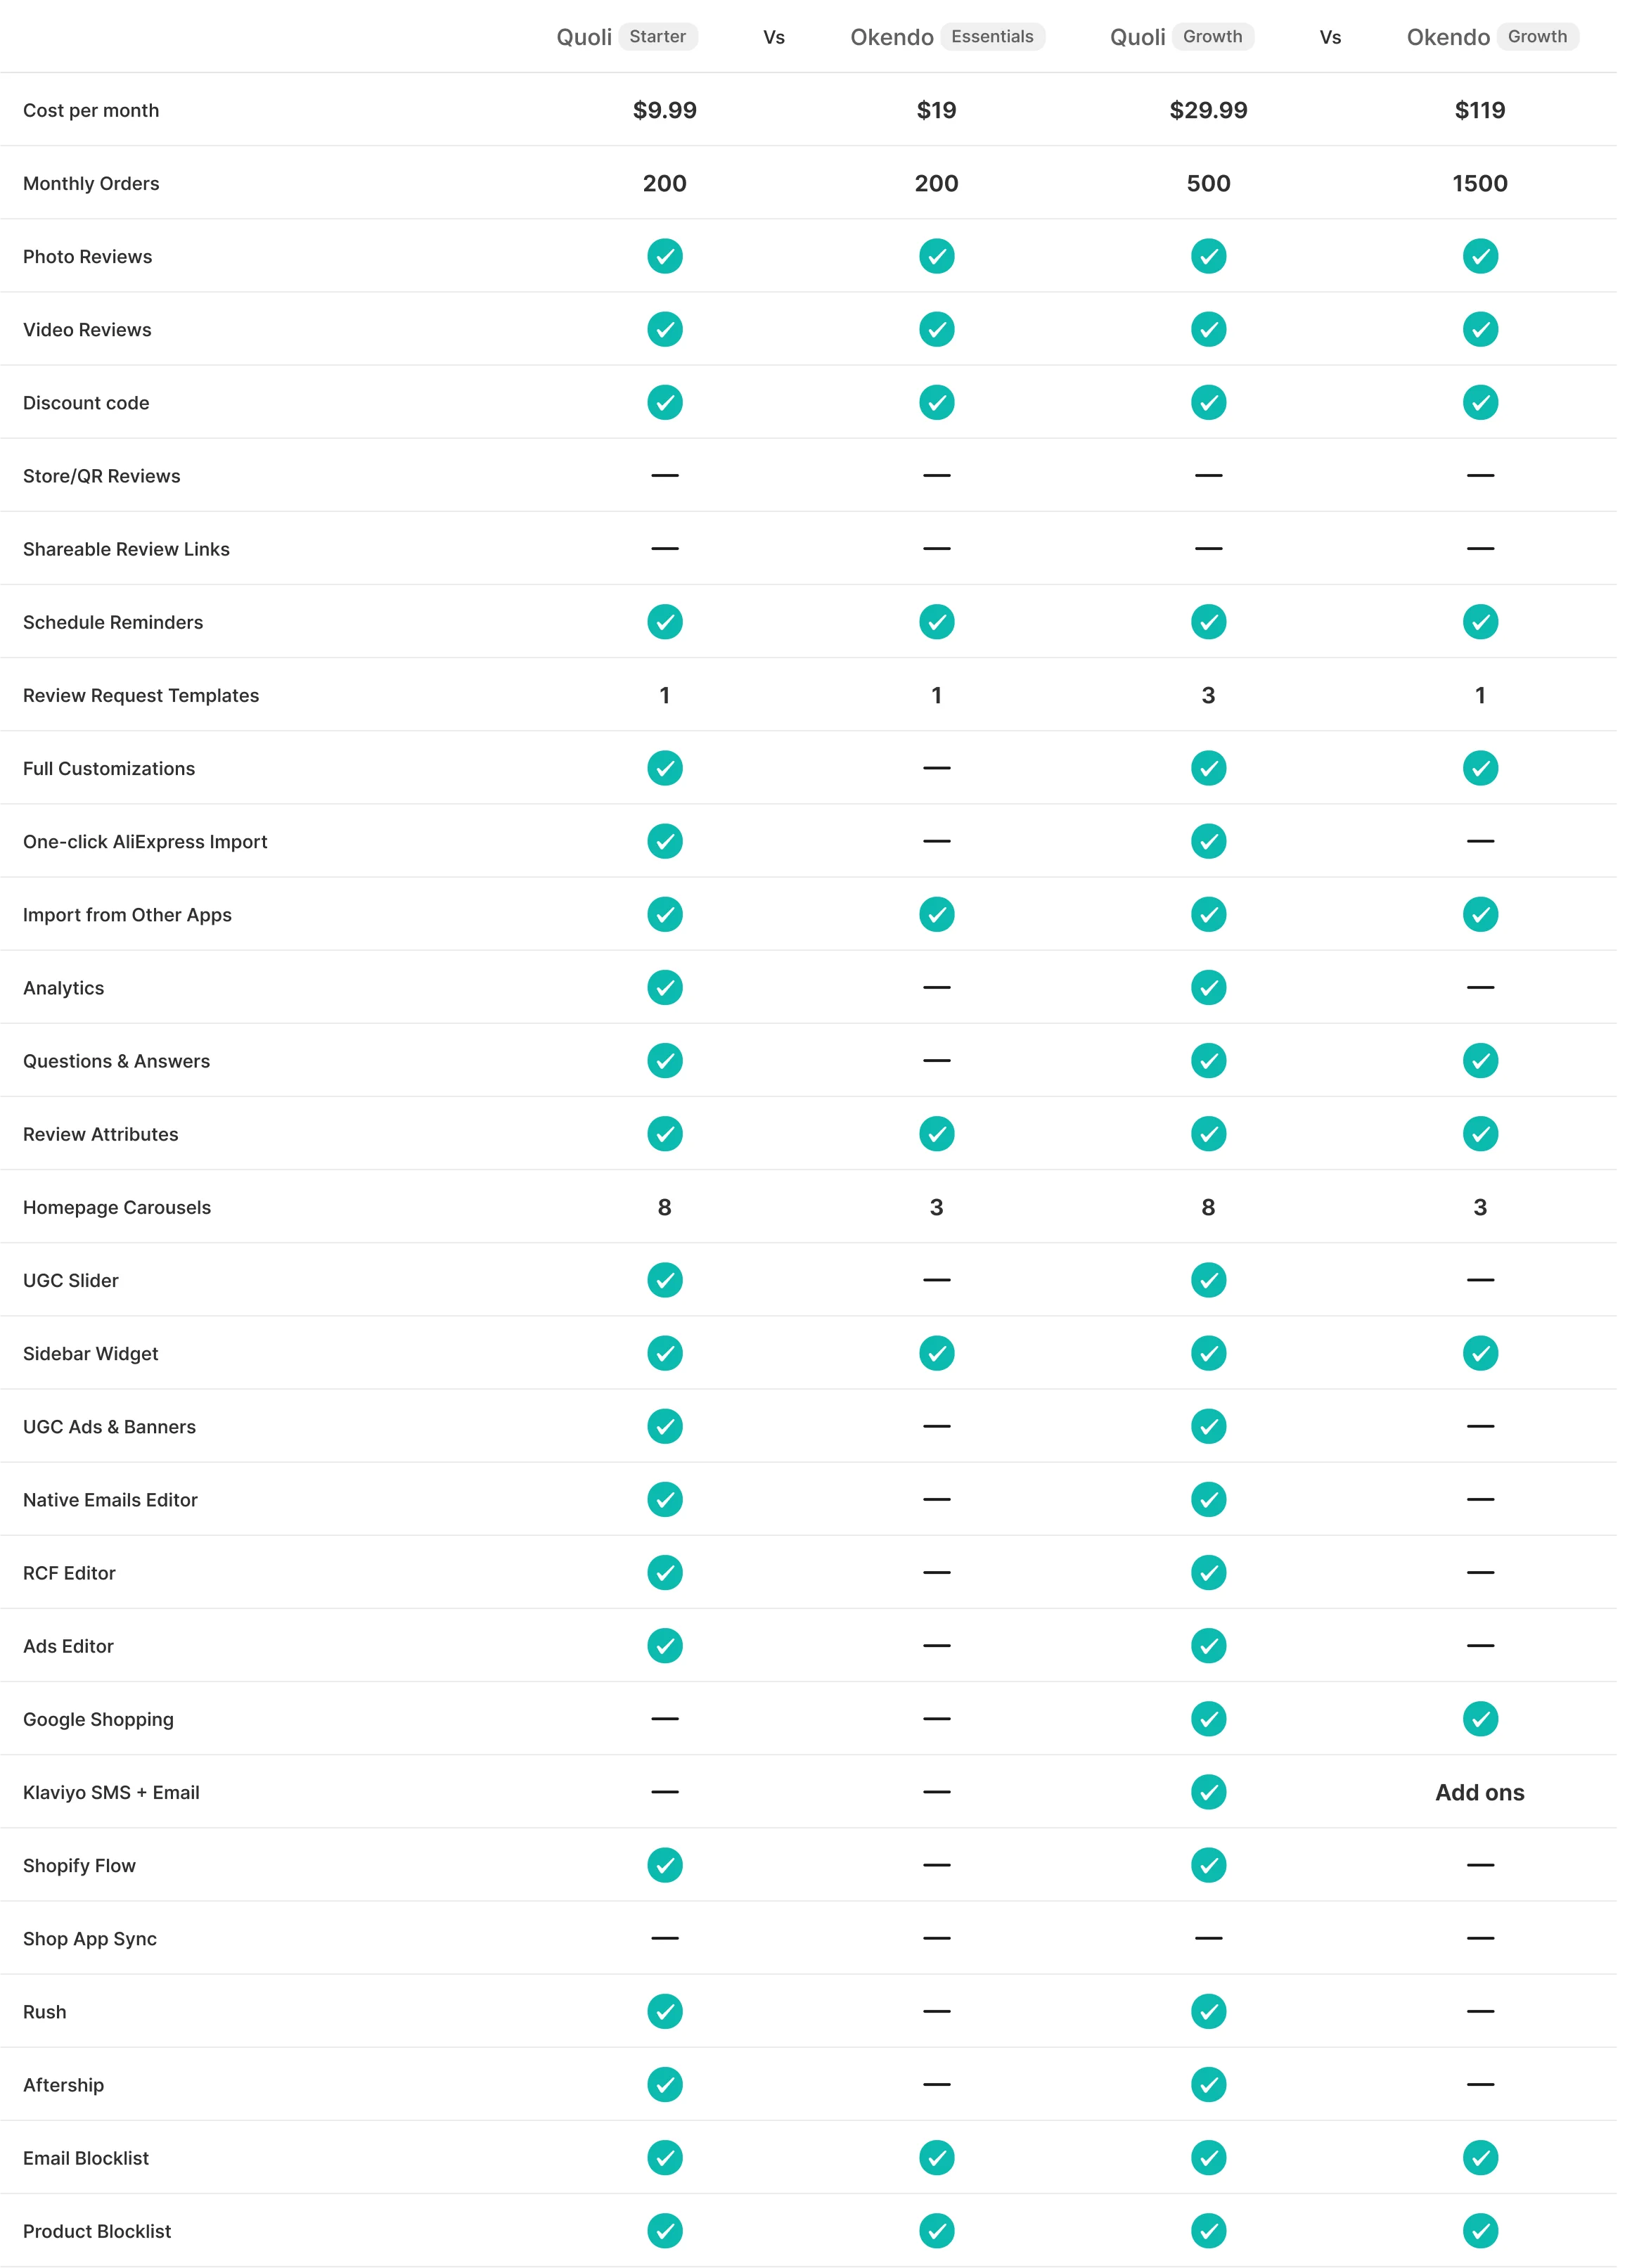Image resolution: width=1632 pixels, height=2268 pixels.
Task: Click the Add ons text for Klaviyo
Action: click(1480, 1792)
